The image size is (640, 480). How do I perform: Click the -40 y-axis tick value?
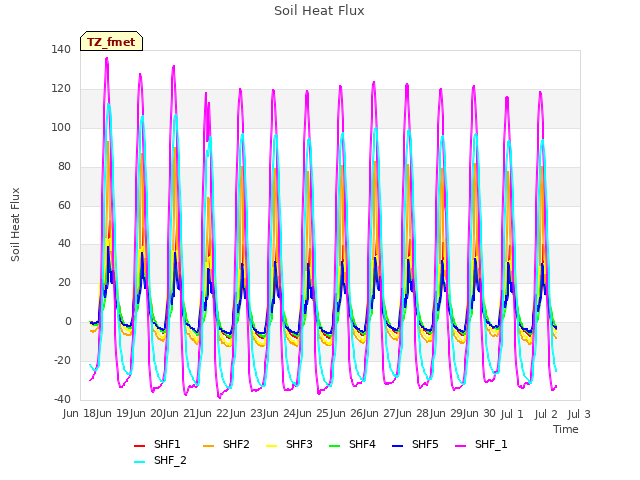pos(62,399)
